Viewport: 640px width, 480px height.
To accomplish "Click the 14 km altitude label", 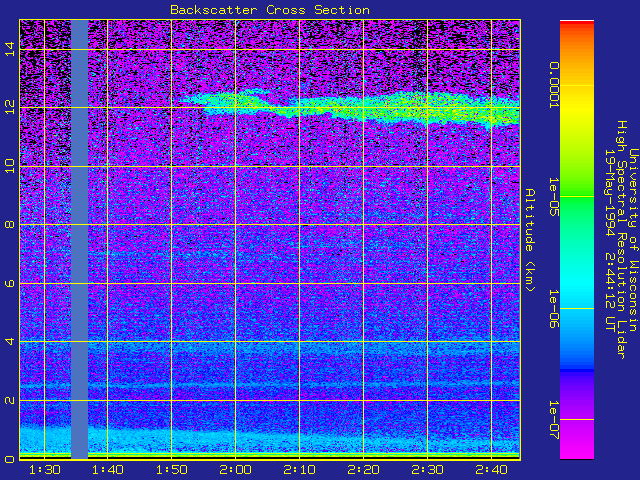I will [x=10, y=49].
